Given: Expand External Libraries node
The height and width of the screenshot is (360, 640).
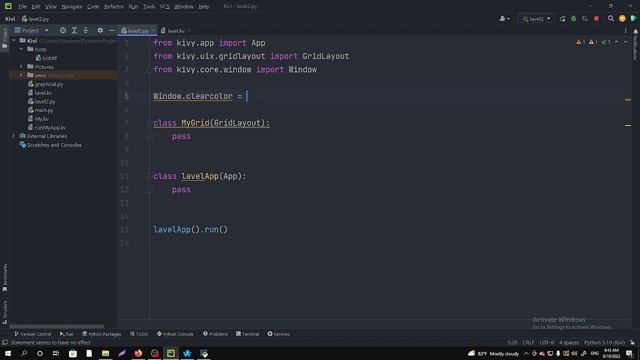Looking at the screenshot, I should pyautogui.click(x=14, y=136).
